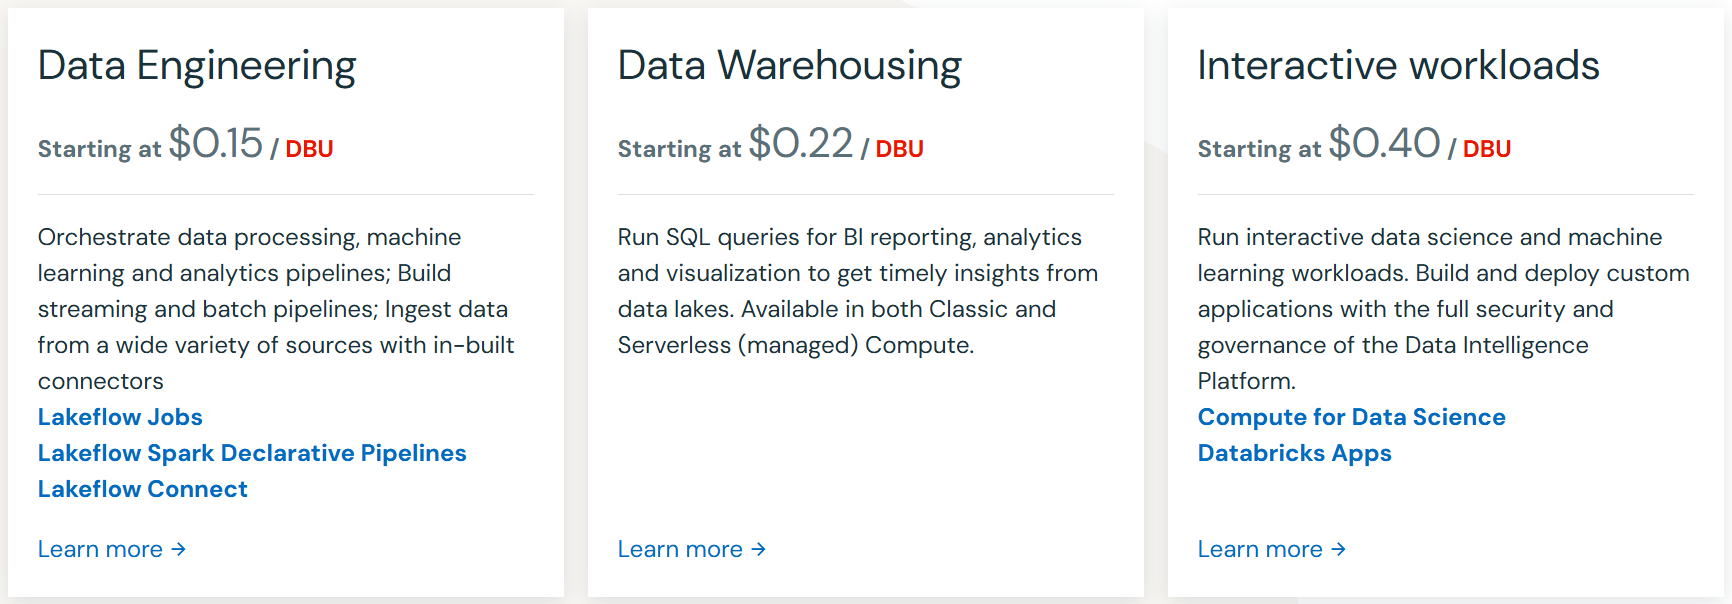Screen dimensions: 1732x604
Task: Click the Learn more arrow under Interactive workloads
Action: [x=1339, y=548]
